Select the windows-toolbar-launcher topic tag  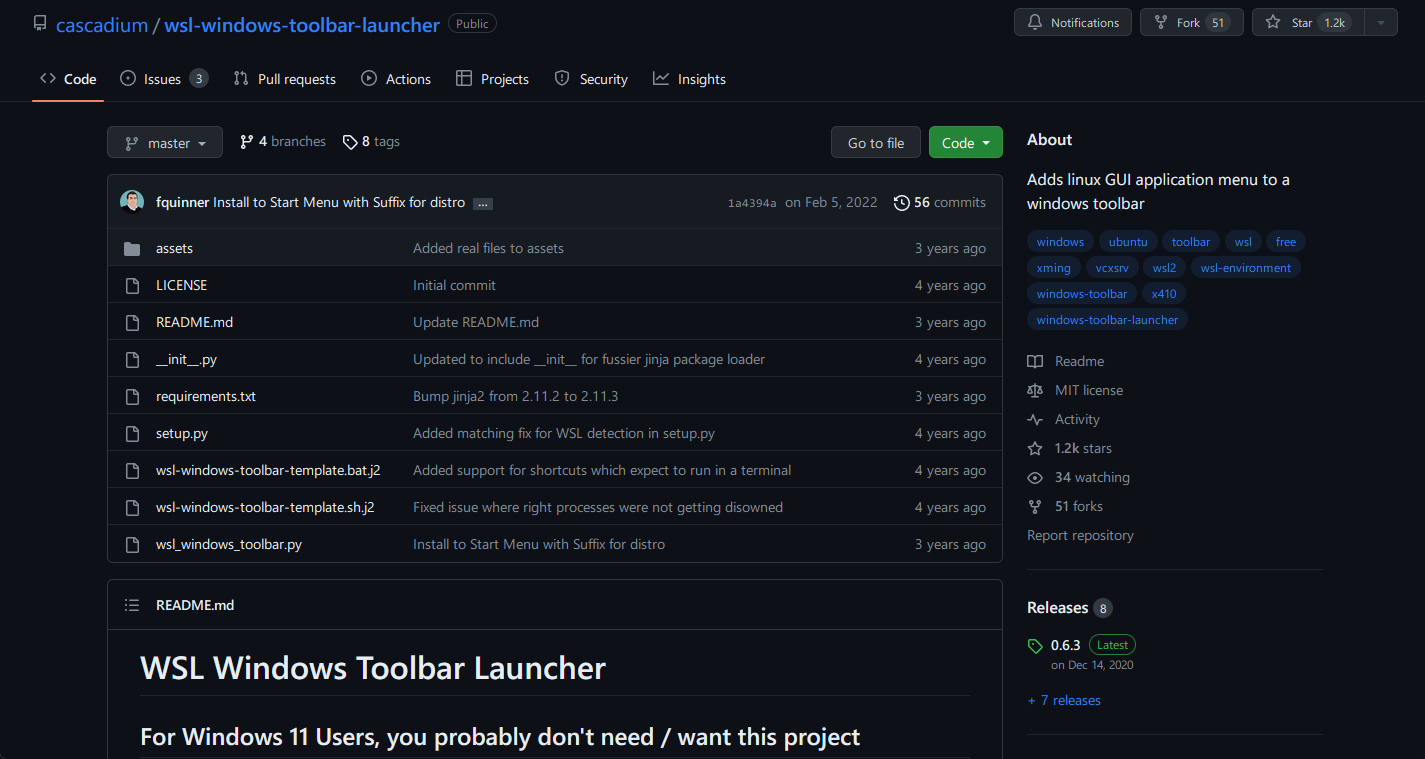click(1107, 320)
